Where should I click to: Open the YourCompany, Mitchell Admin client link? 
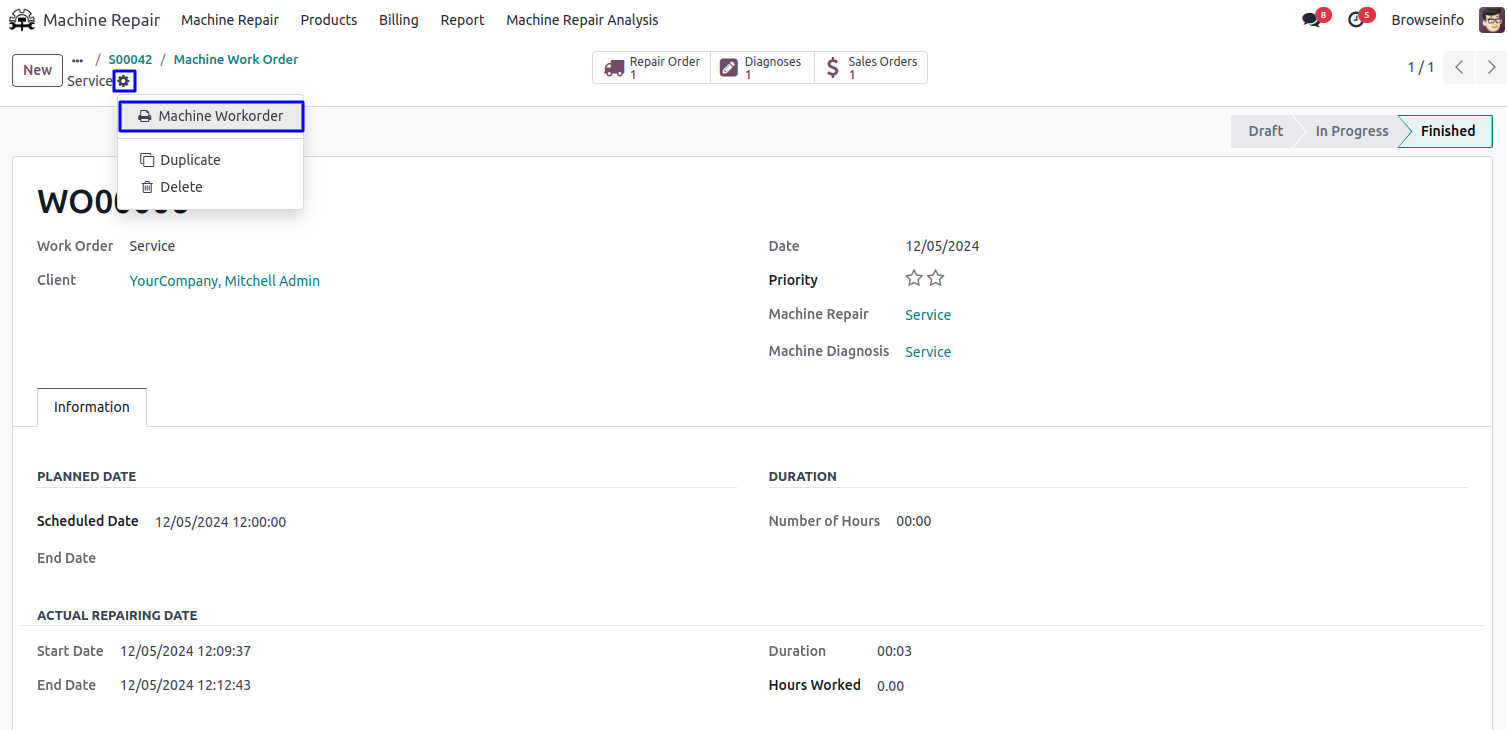pos(225,281)
